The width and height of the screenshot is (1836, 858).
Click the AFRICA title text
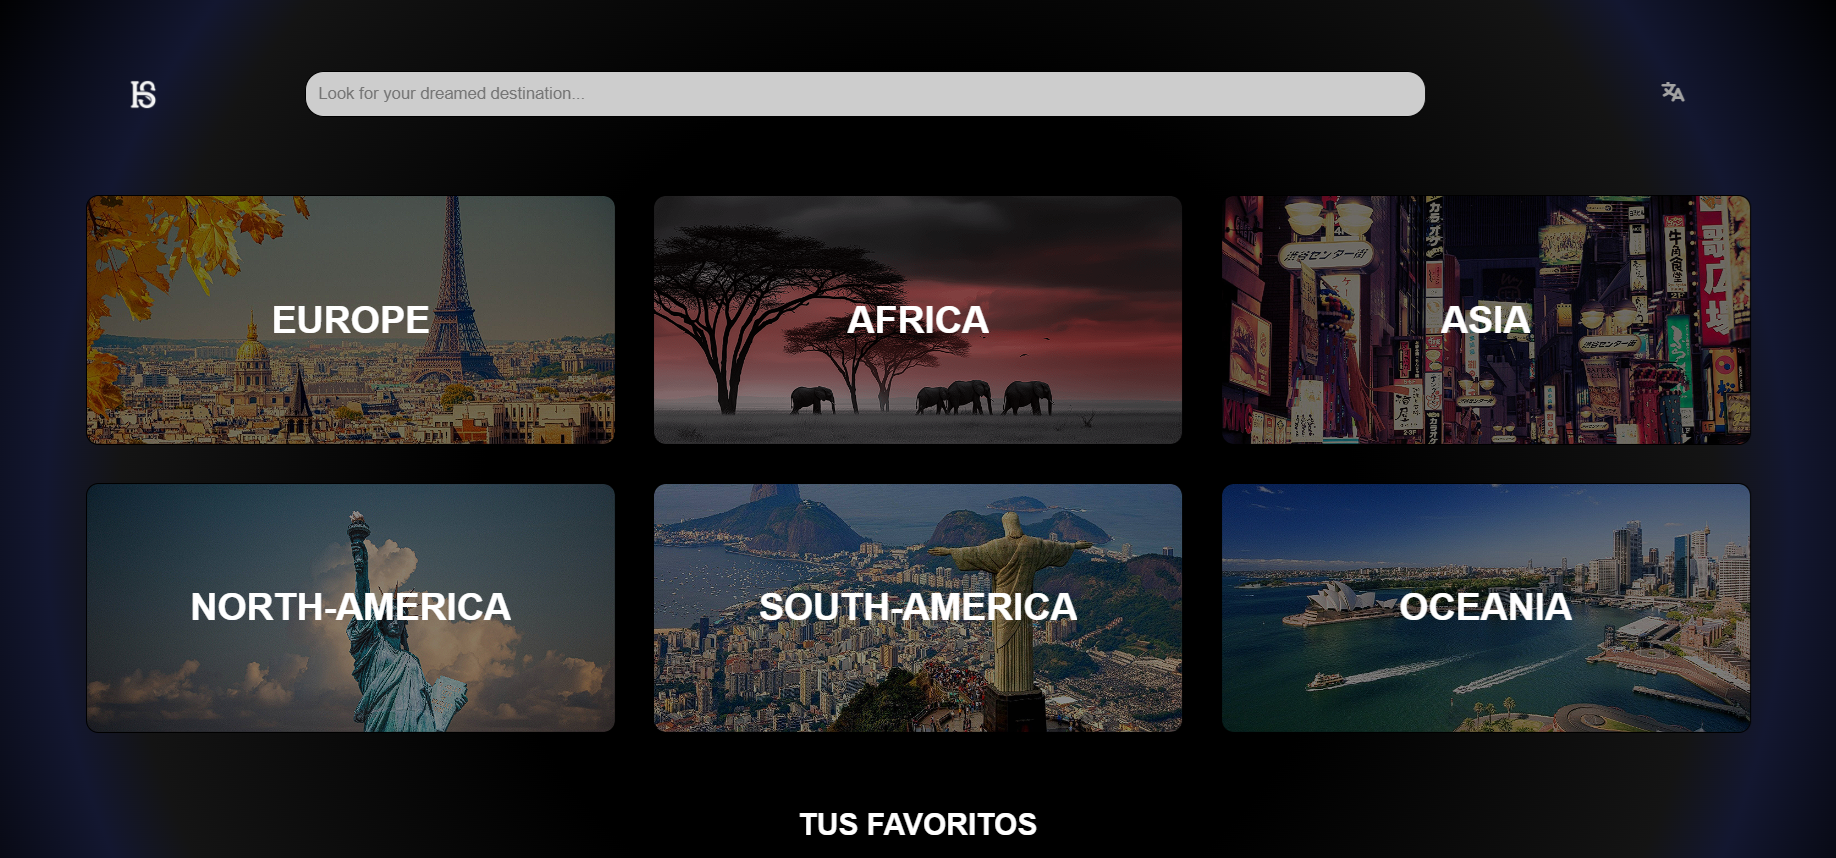point(917,320)
